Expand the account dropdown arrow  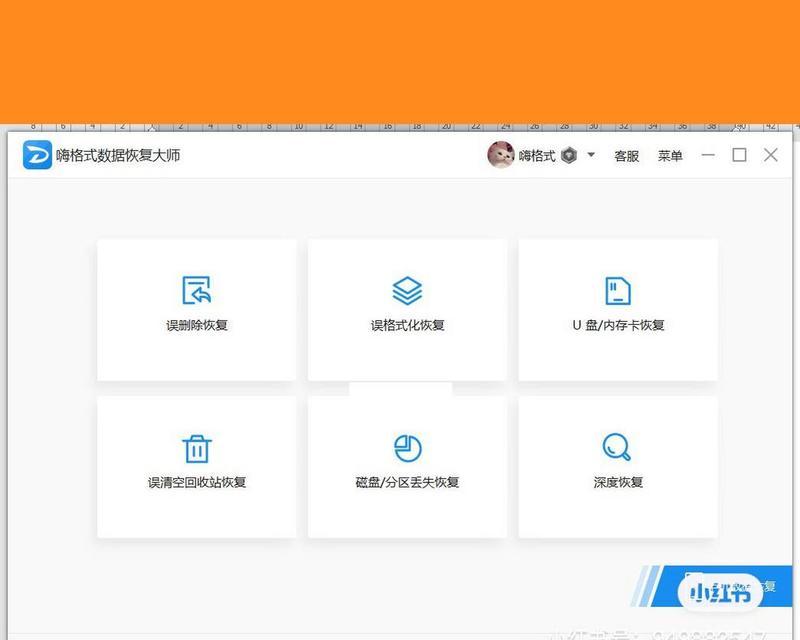pyautogui.click(x=591, y=154)
